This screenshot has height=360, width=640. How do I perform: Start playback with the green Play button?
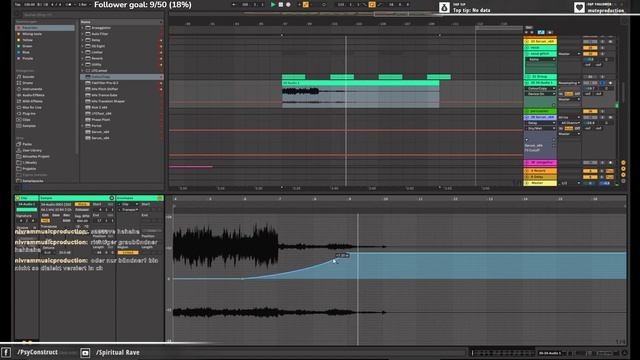click(273, 4)
